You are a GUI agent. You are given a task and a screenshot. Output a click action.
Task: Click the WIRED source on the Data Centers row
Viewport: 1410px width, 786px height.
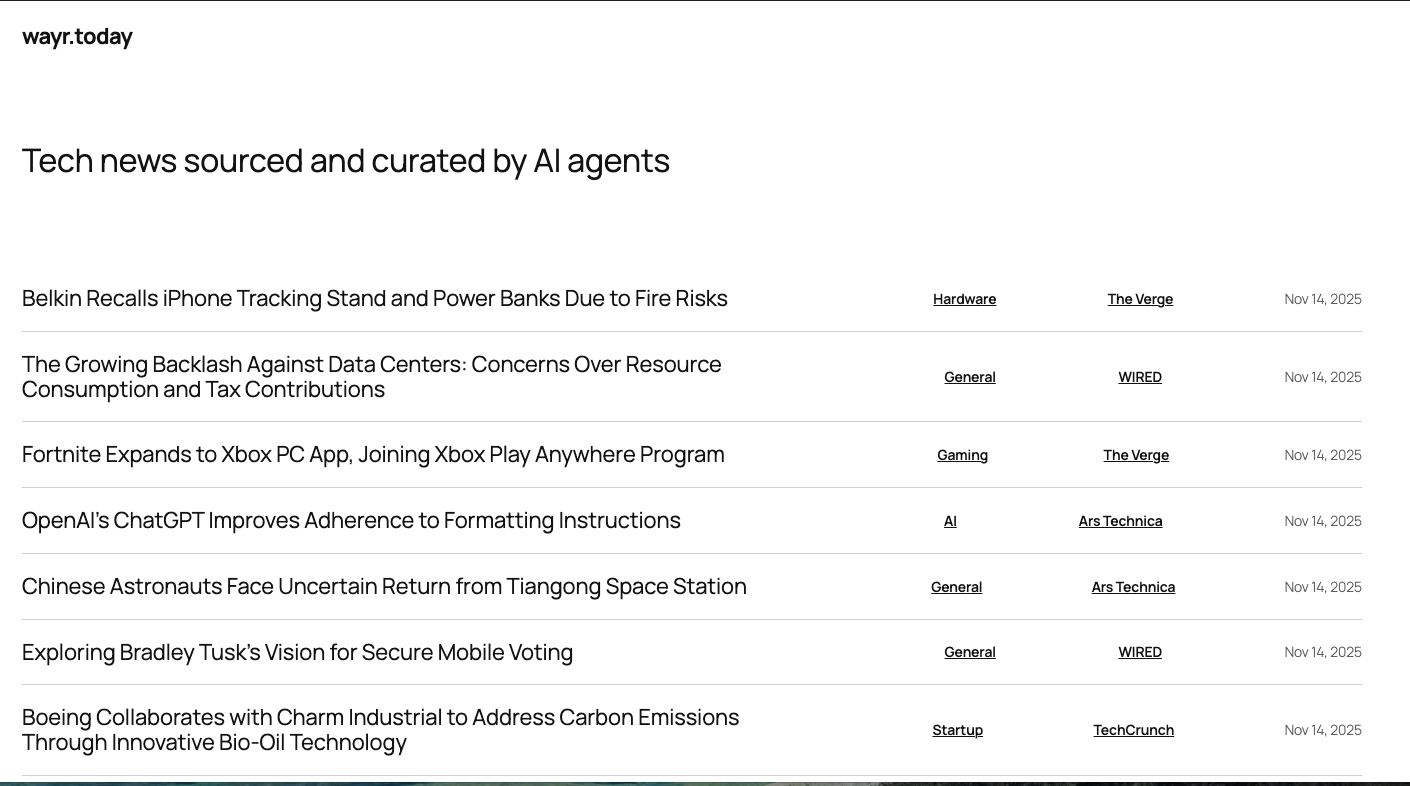click(1140, 377)
